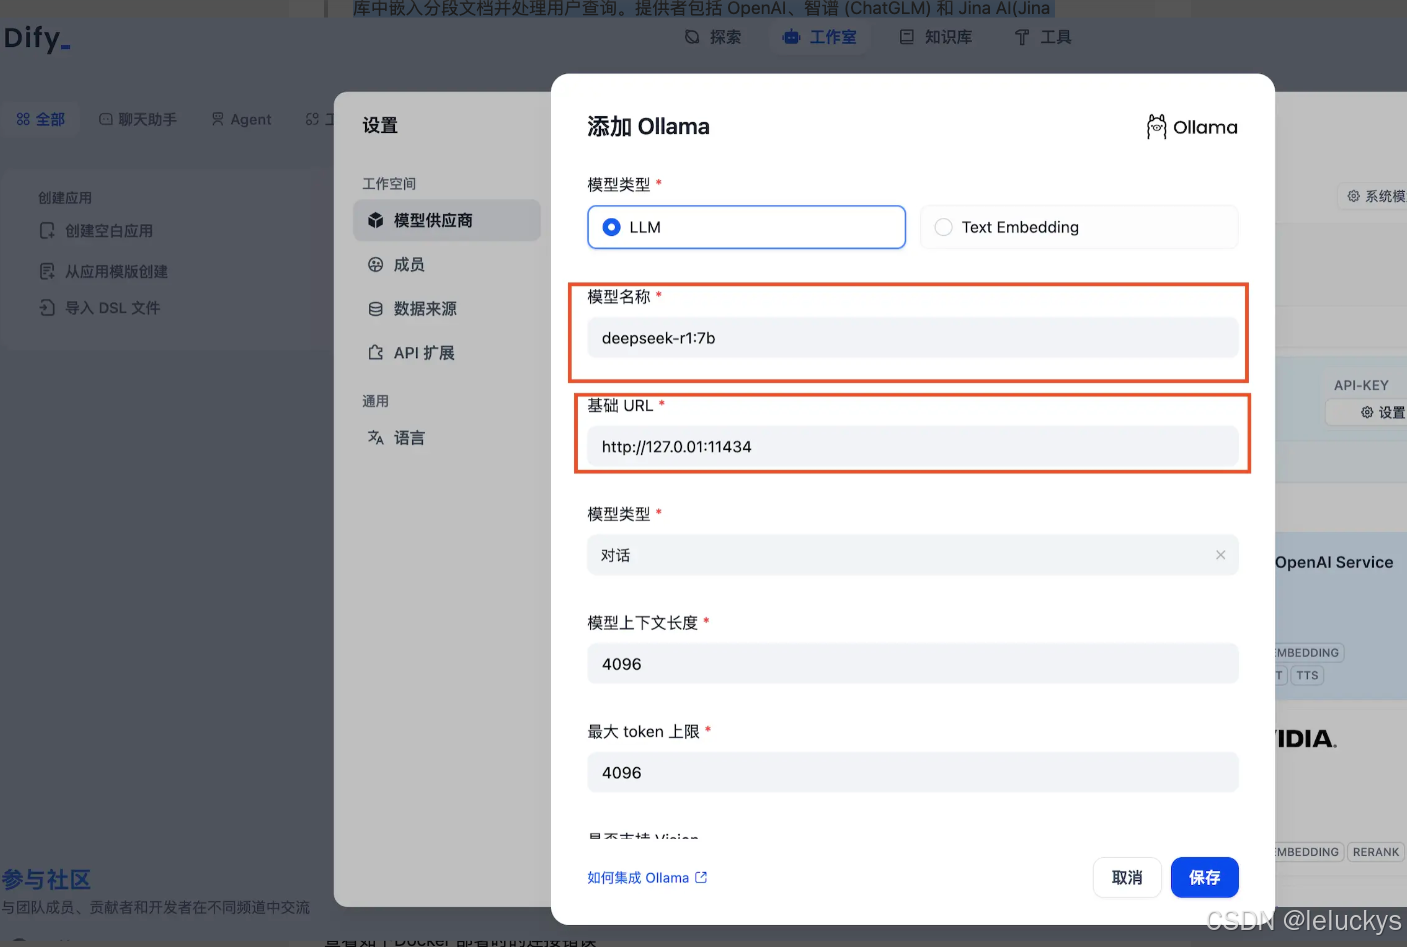Image resolution: width=1407 pixels, height=947 pixels.
Task: Click 从应用模版创建 create from template
Action: (103, 272)
